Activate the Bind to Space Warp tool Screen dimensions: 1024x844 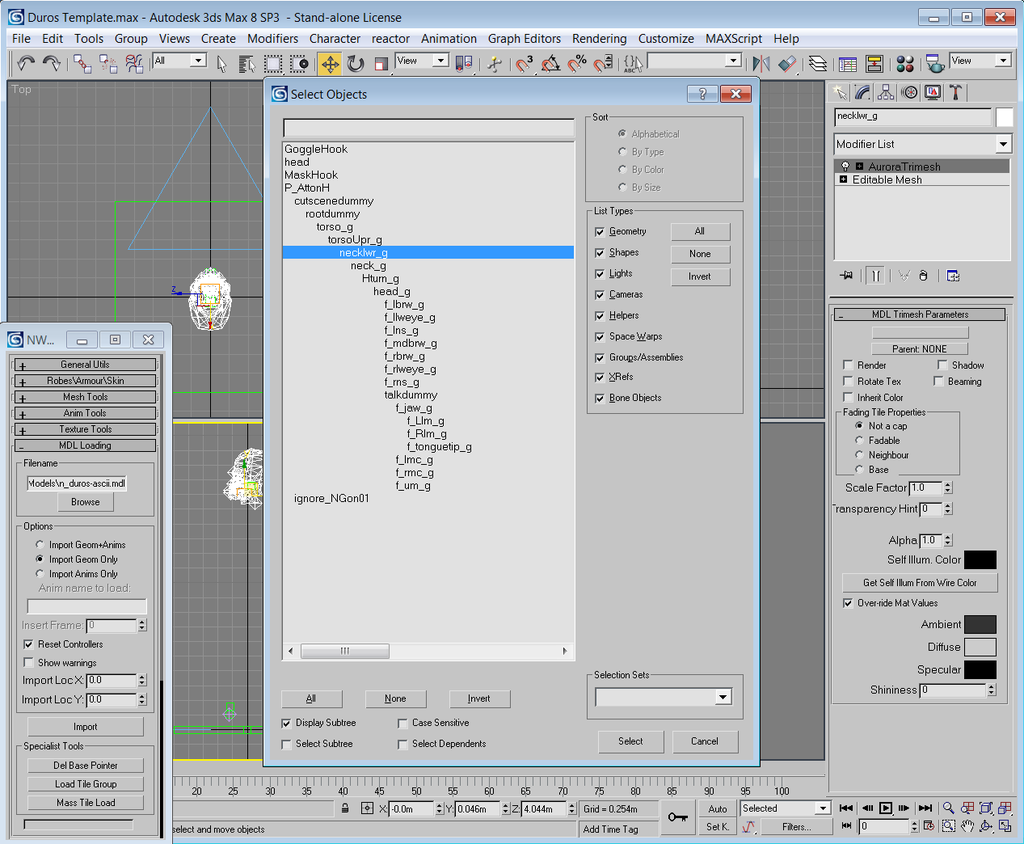tap(134, 63)
